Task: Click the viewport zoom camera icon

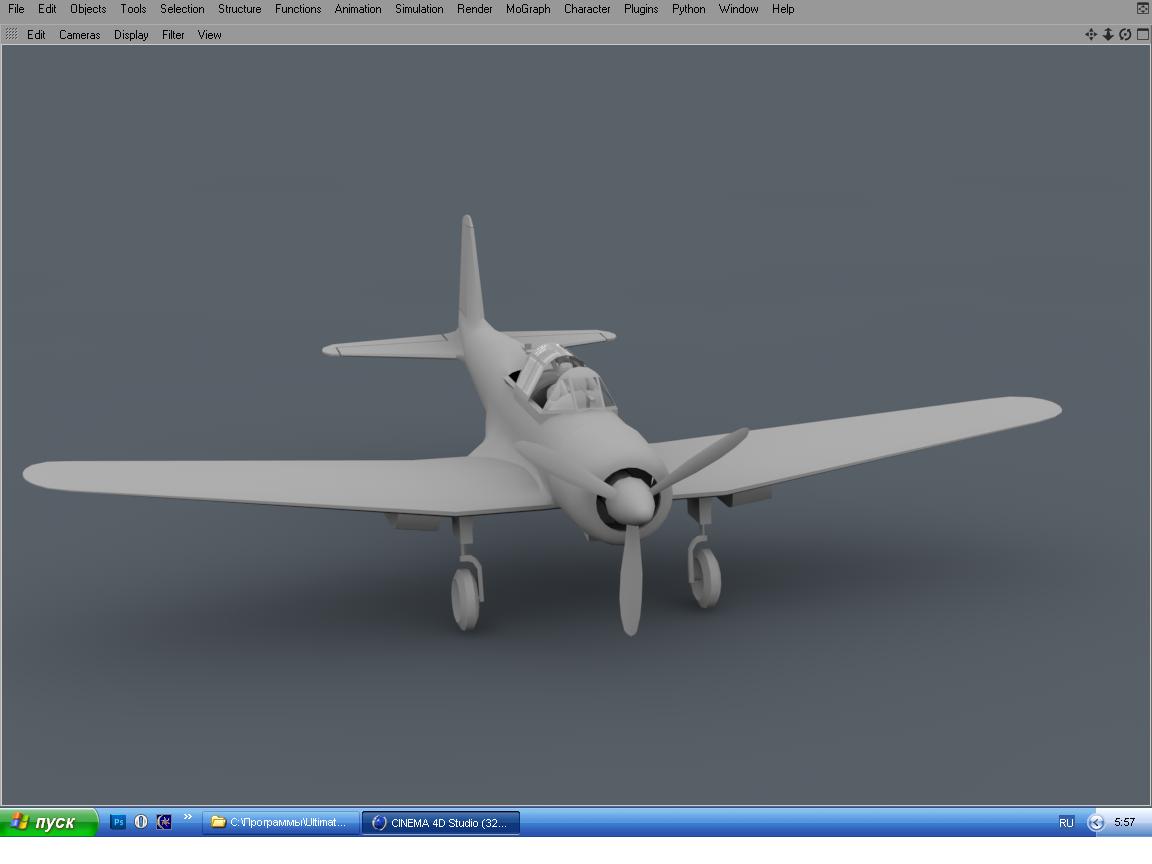Action: (1108, 35)
